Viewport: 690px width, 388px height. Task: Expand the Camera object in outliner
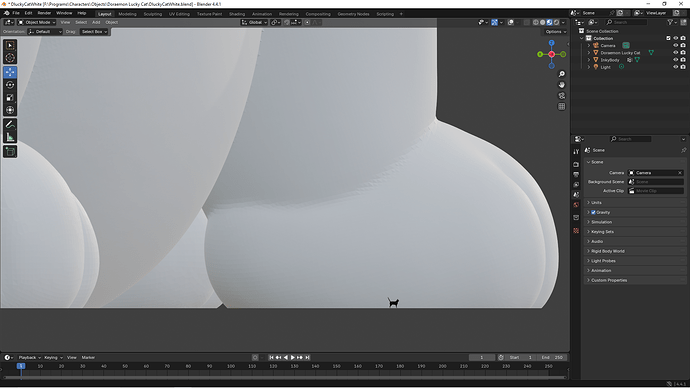[589, 45]
